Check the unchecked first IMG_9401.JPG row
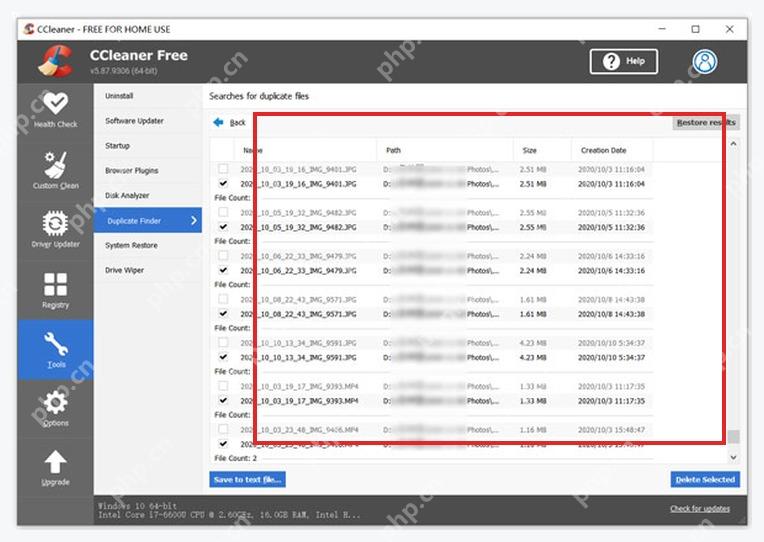The height and width of the screenshot is (542, 764). [223, 169]
